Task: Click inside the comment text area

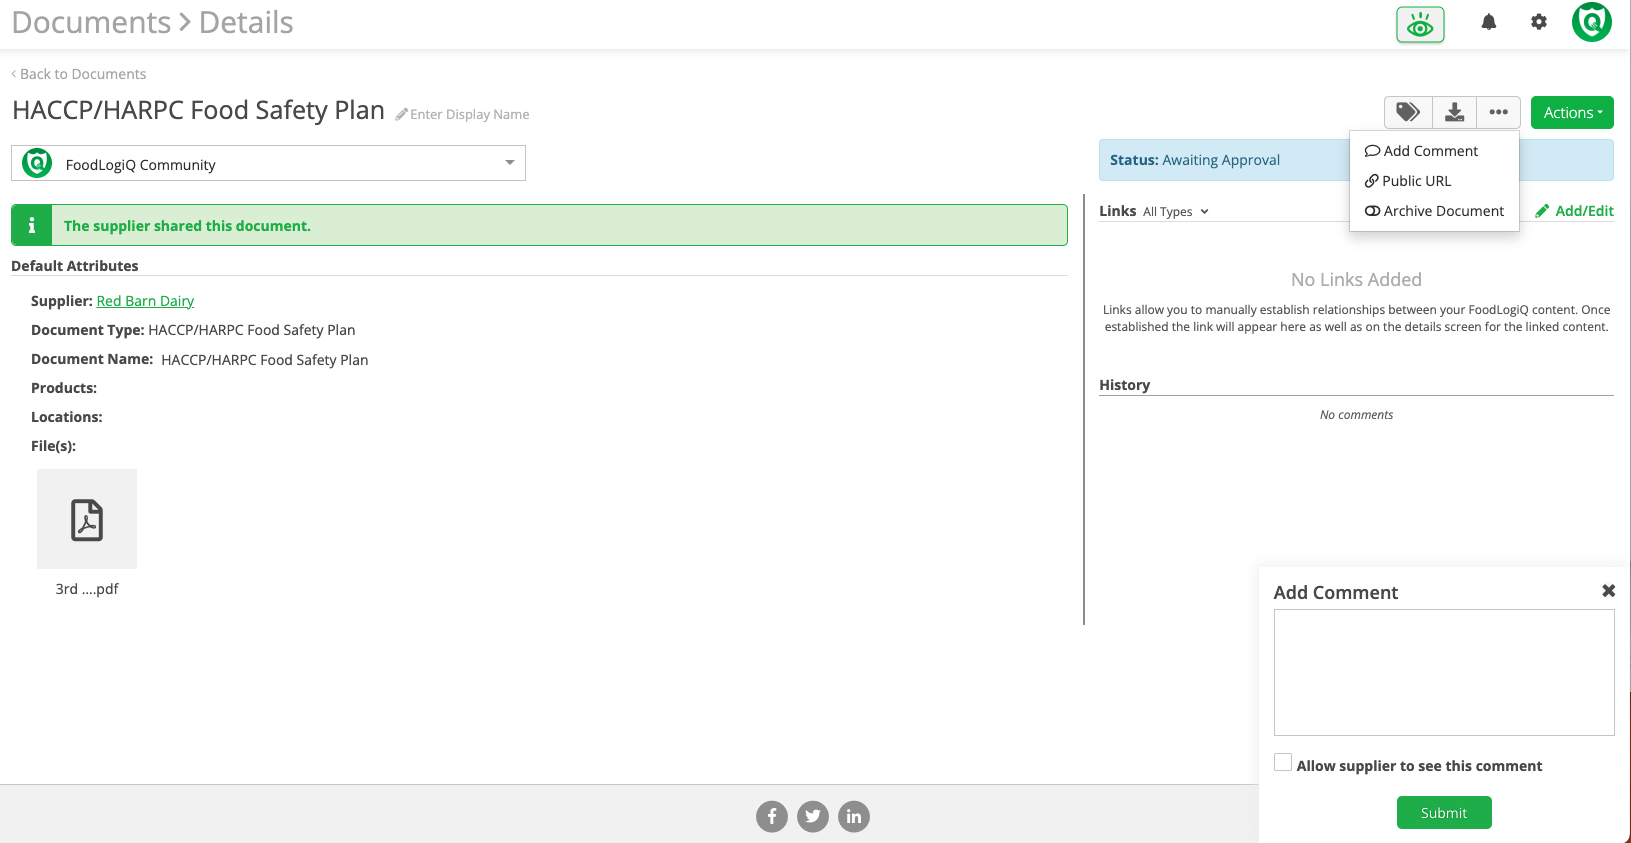Action: 1444,672
